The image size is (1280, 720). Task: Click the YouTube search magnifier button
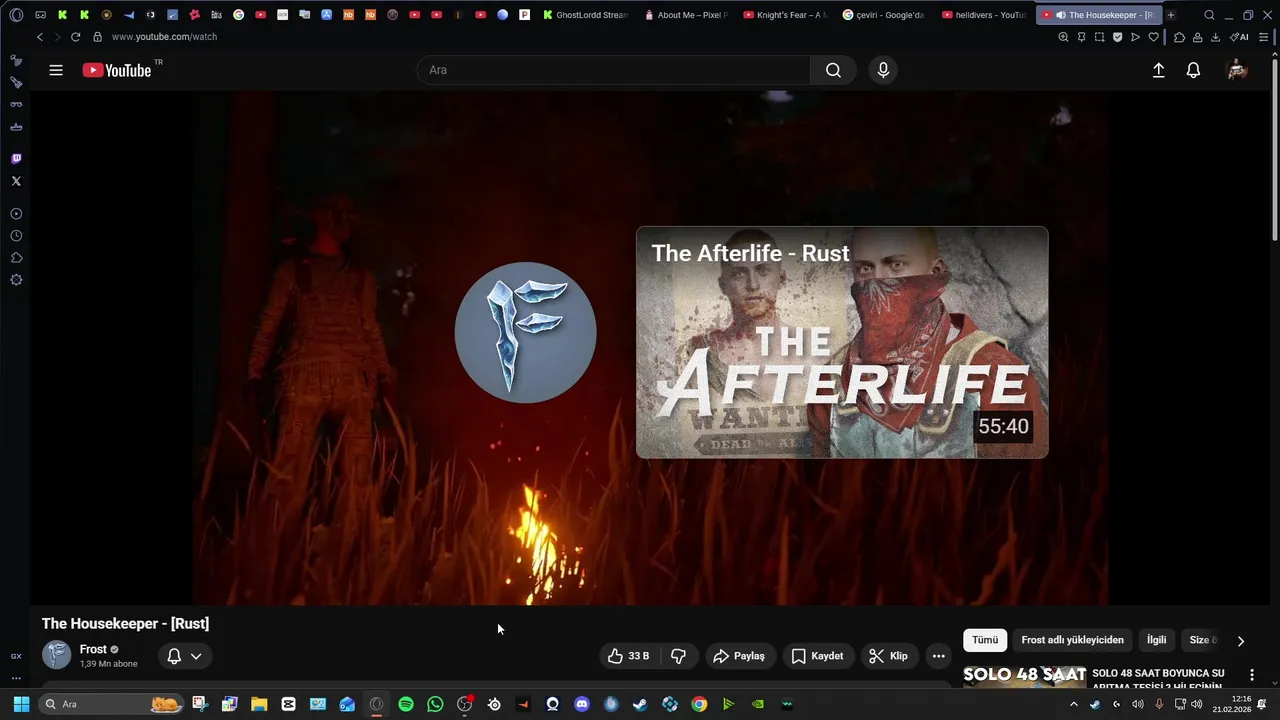point(833,70)
